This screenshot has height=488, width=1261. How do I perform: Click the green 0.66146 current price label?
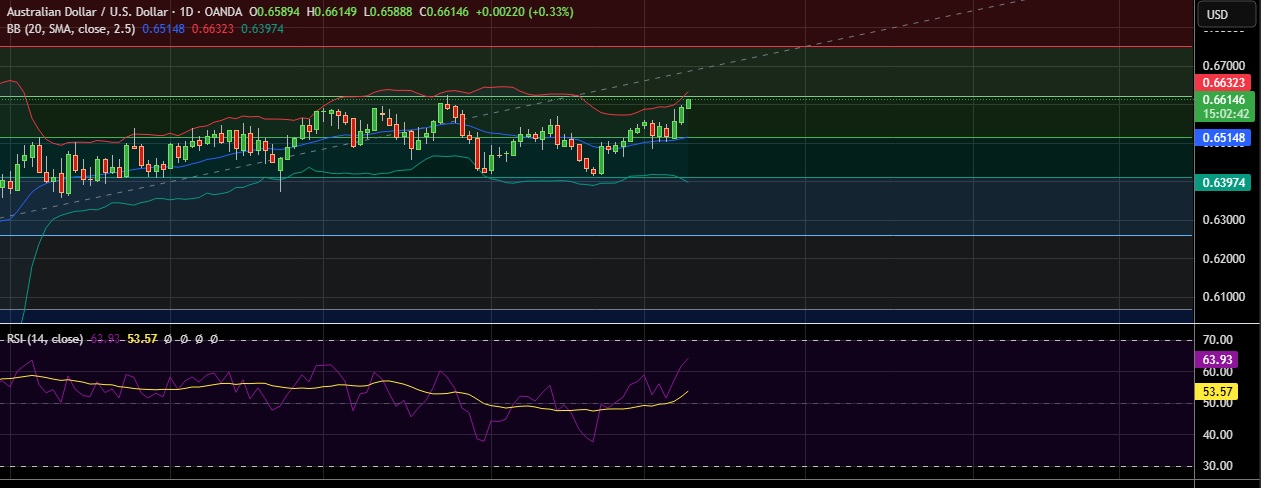click(1222, 99)
